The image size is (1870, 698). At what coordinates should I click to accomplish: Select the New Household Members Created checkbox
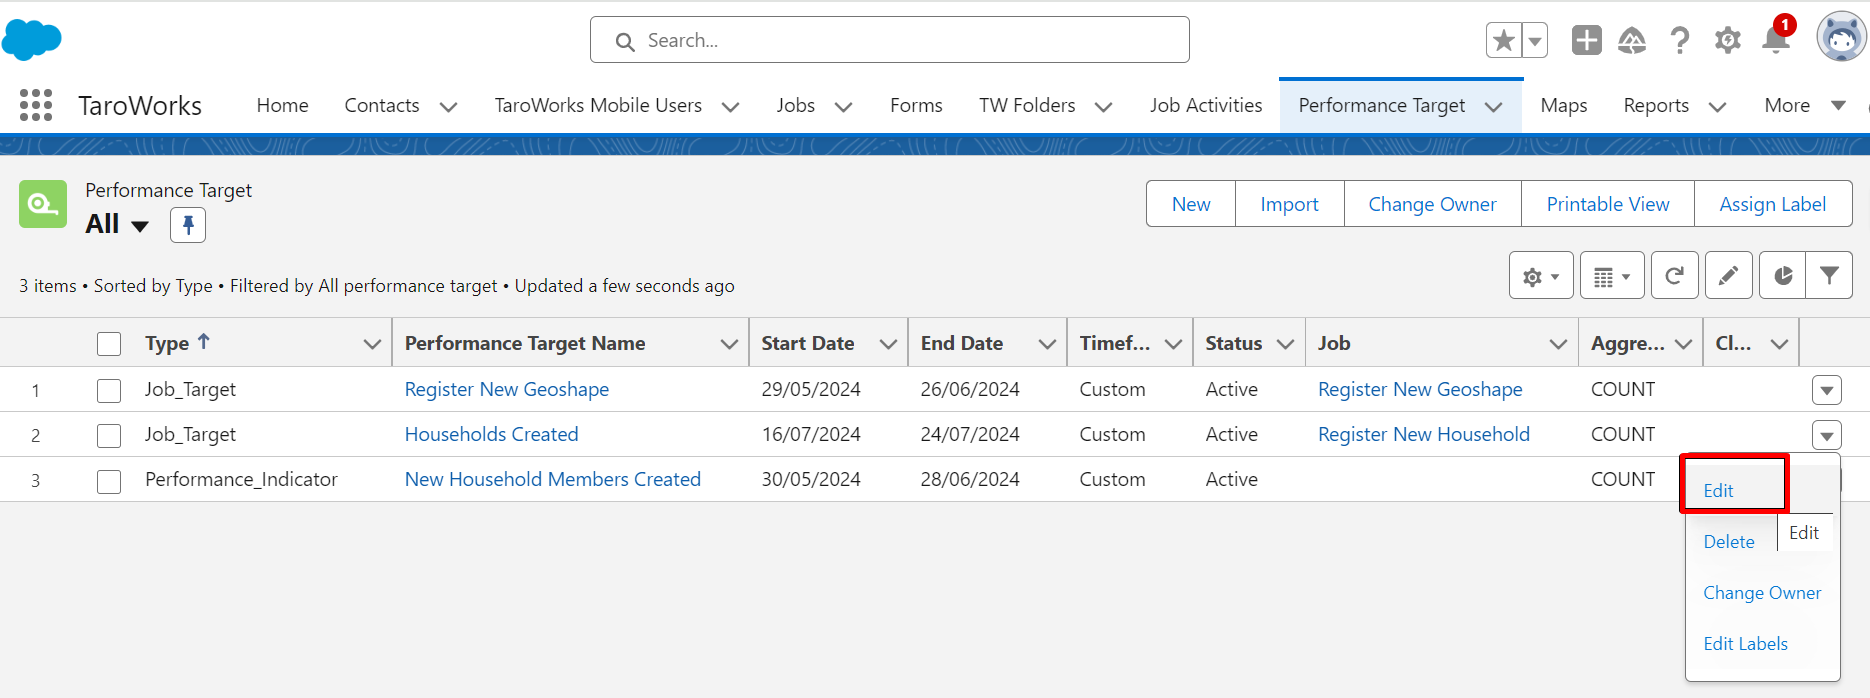tap(109, 481)
